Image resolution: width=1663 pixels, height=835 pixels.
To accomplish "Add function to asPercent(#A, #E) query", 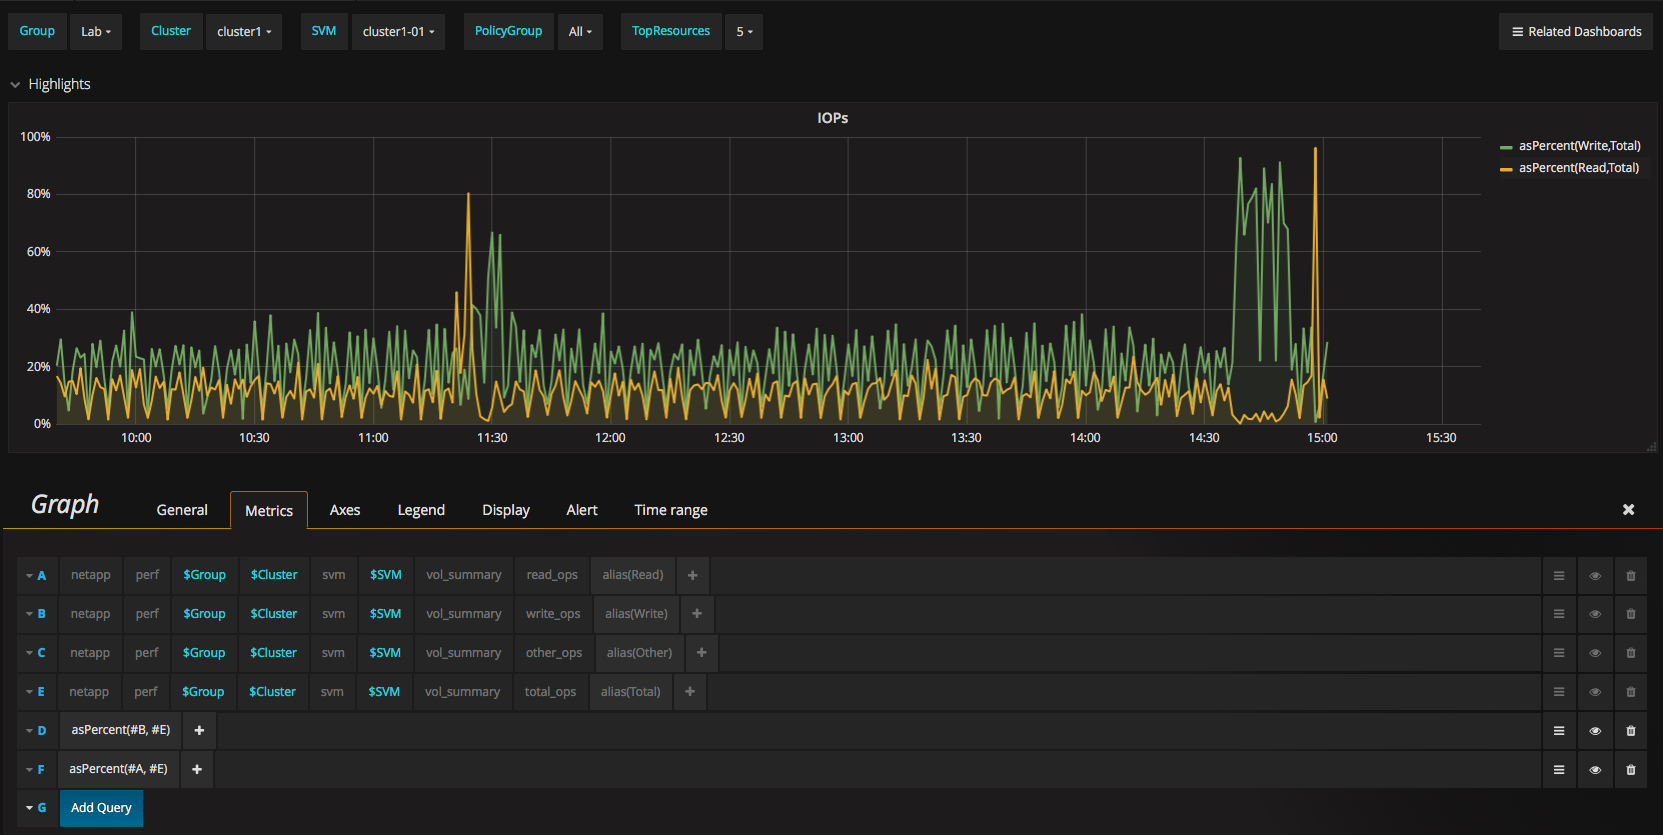I will pos(197,769).
